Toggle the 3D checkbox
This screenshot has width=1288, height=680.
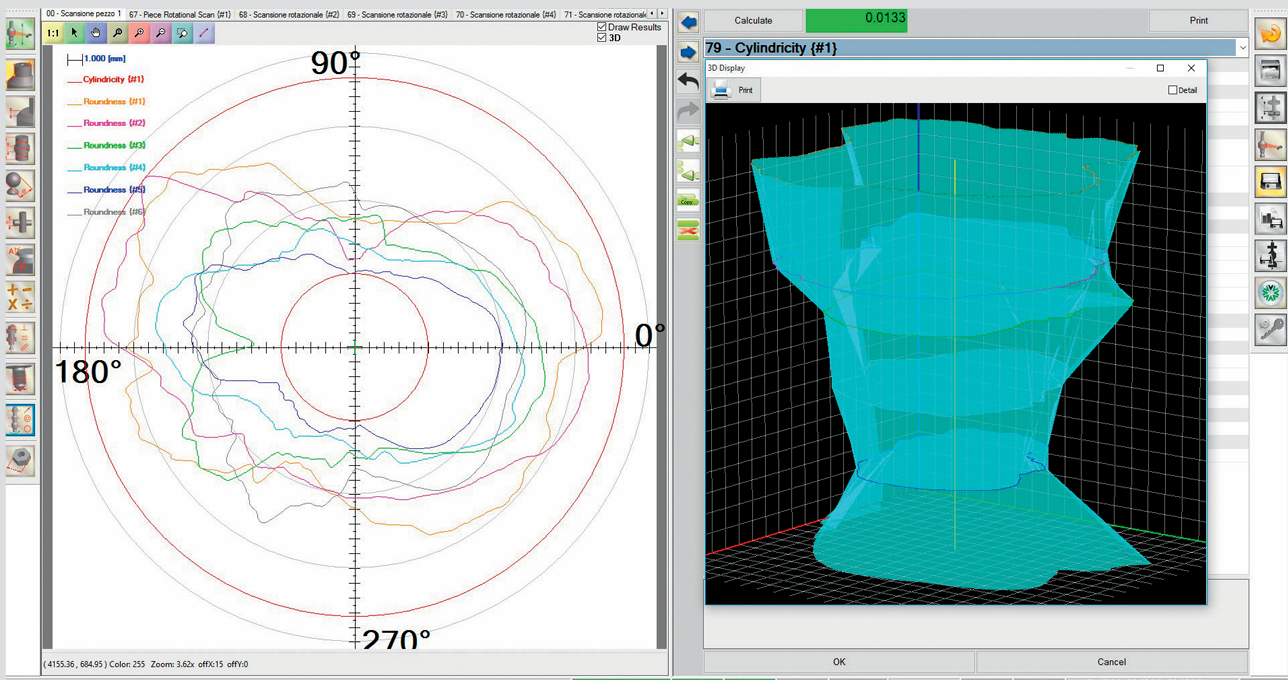click(x=601, y=38)
